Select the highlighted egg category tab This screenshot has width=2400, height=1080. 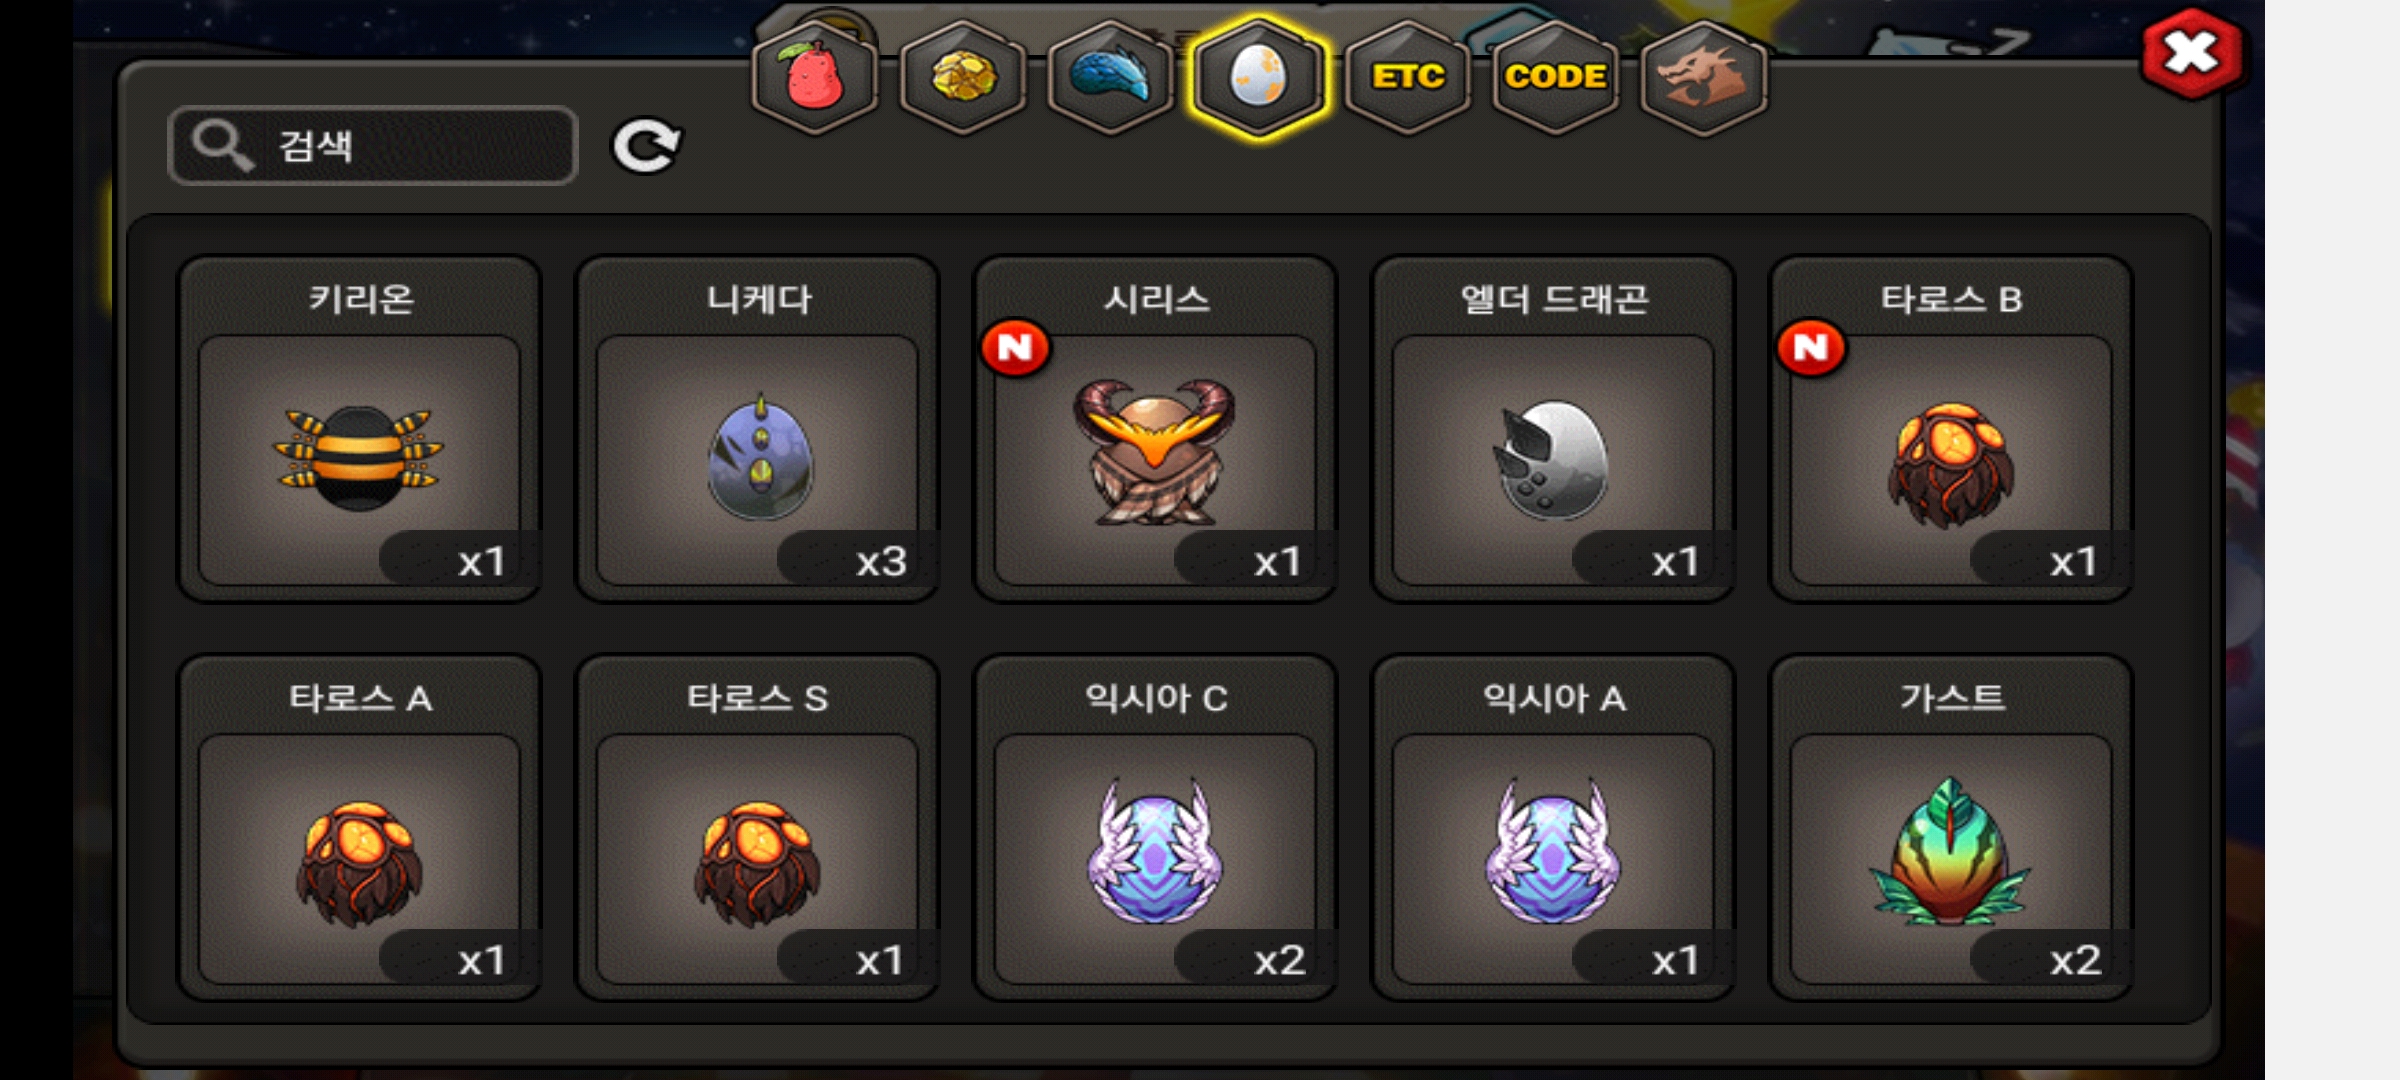coord(1259,77)
